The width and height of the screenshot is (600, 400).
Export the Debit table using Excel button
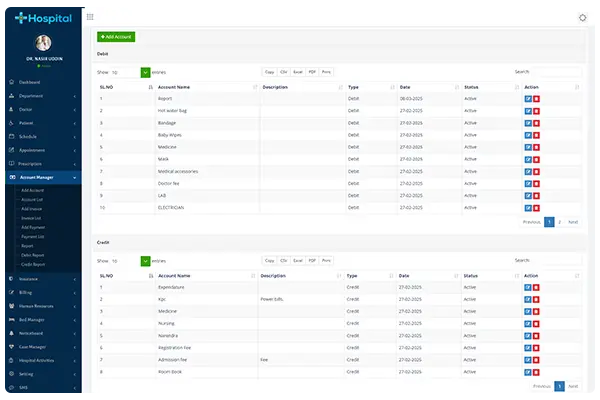click(297, 72)
